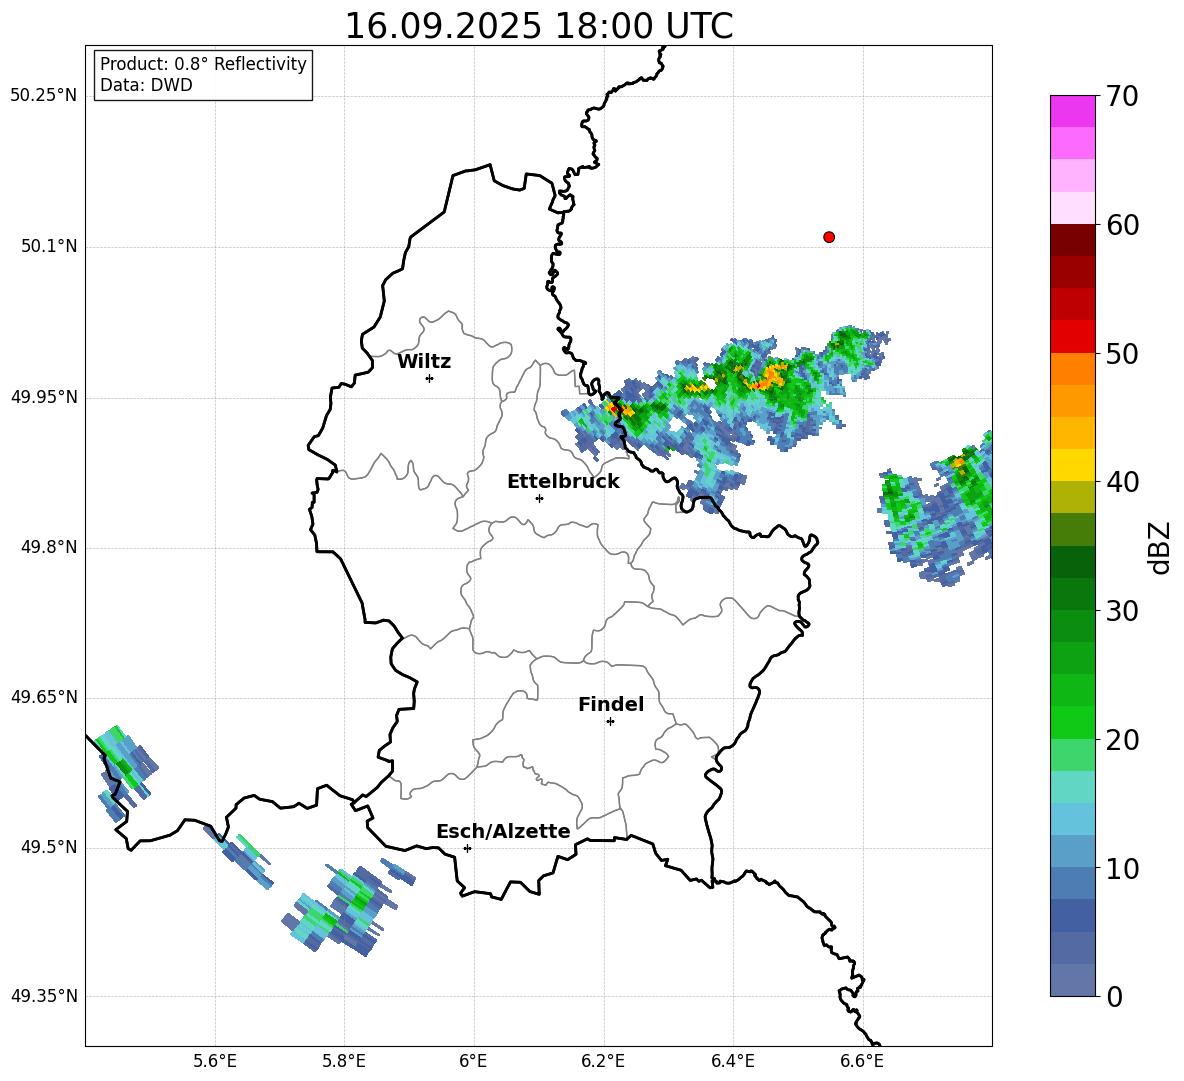The image size is (1184, 1081).
Task: Click the 49.8°N latitude label
Action: (49, 547)
